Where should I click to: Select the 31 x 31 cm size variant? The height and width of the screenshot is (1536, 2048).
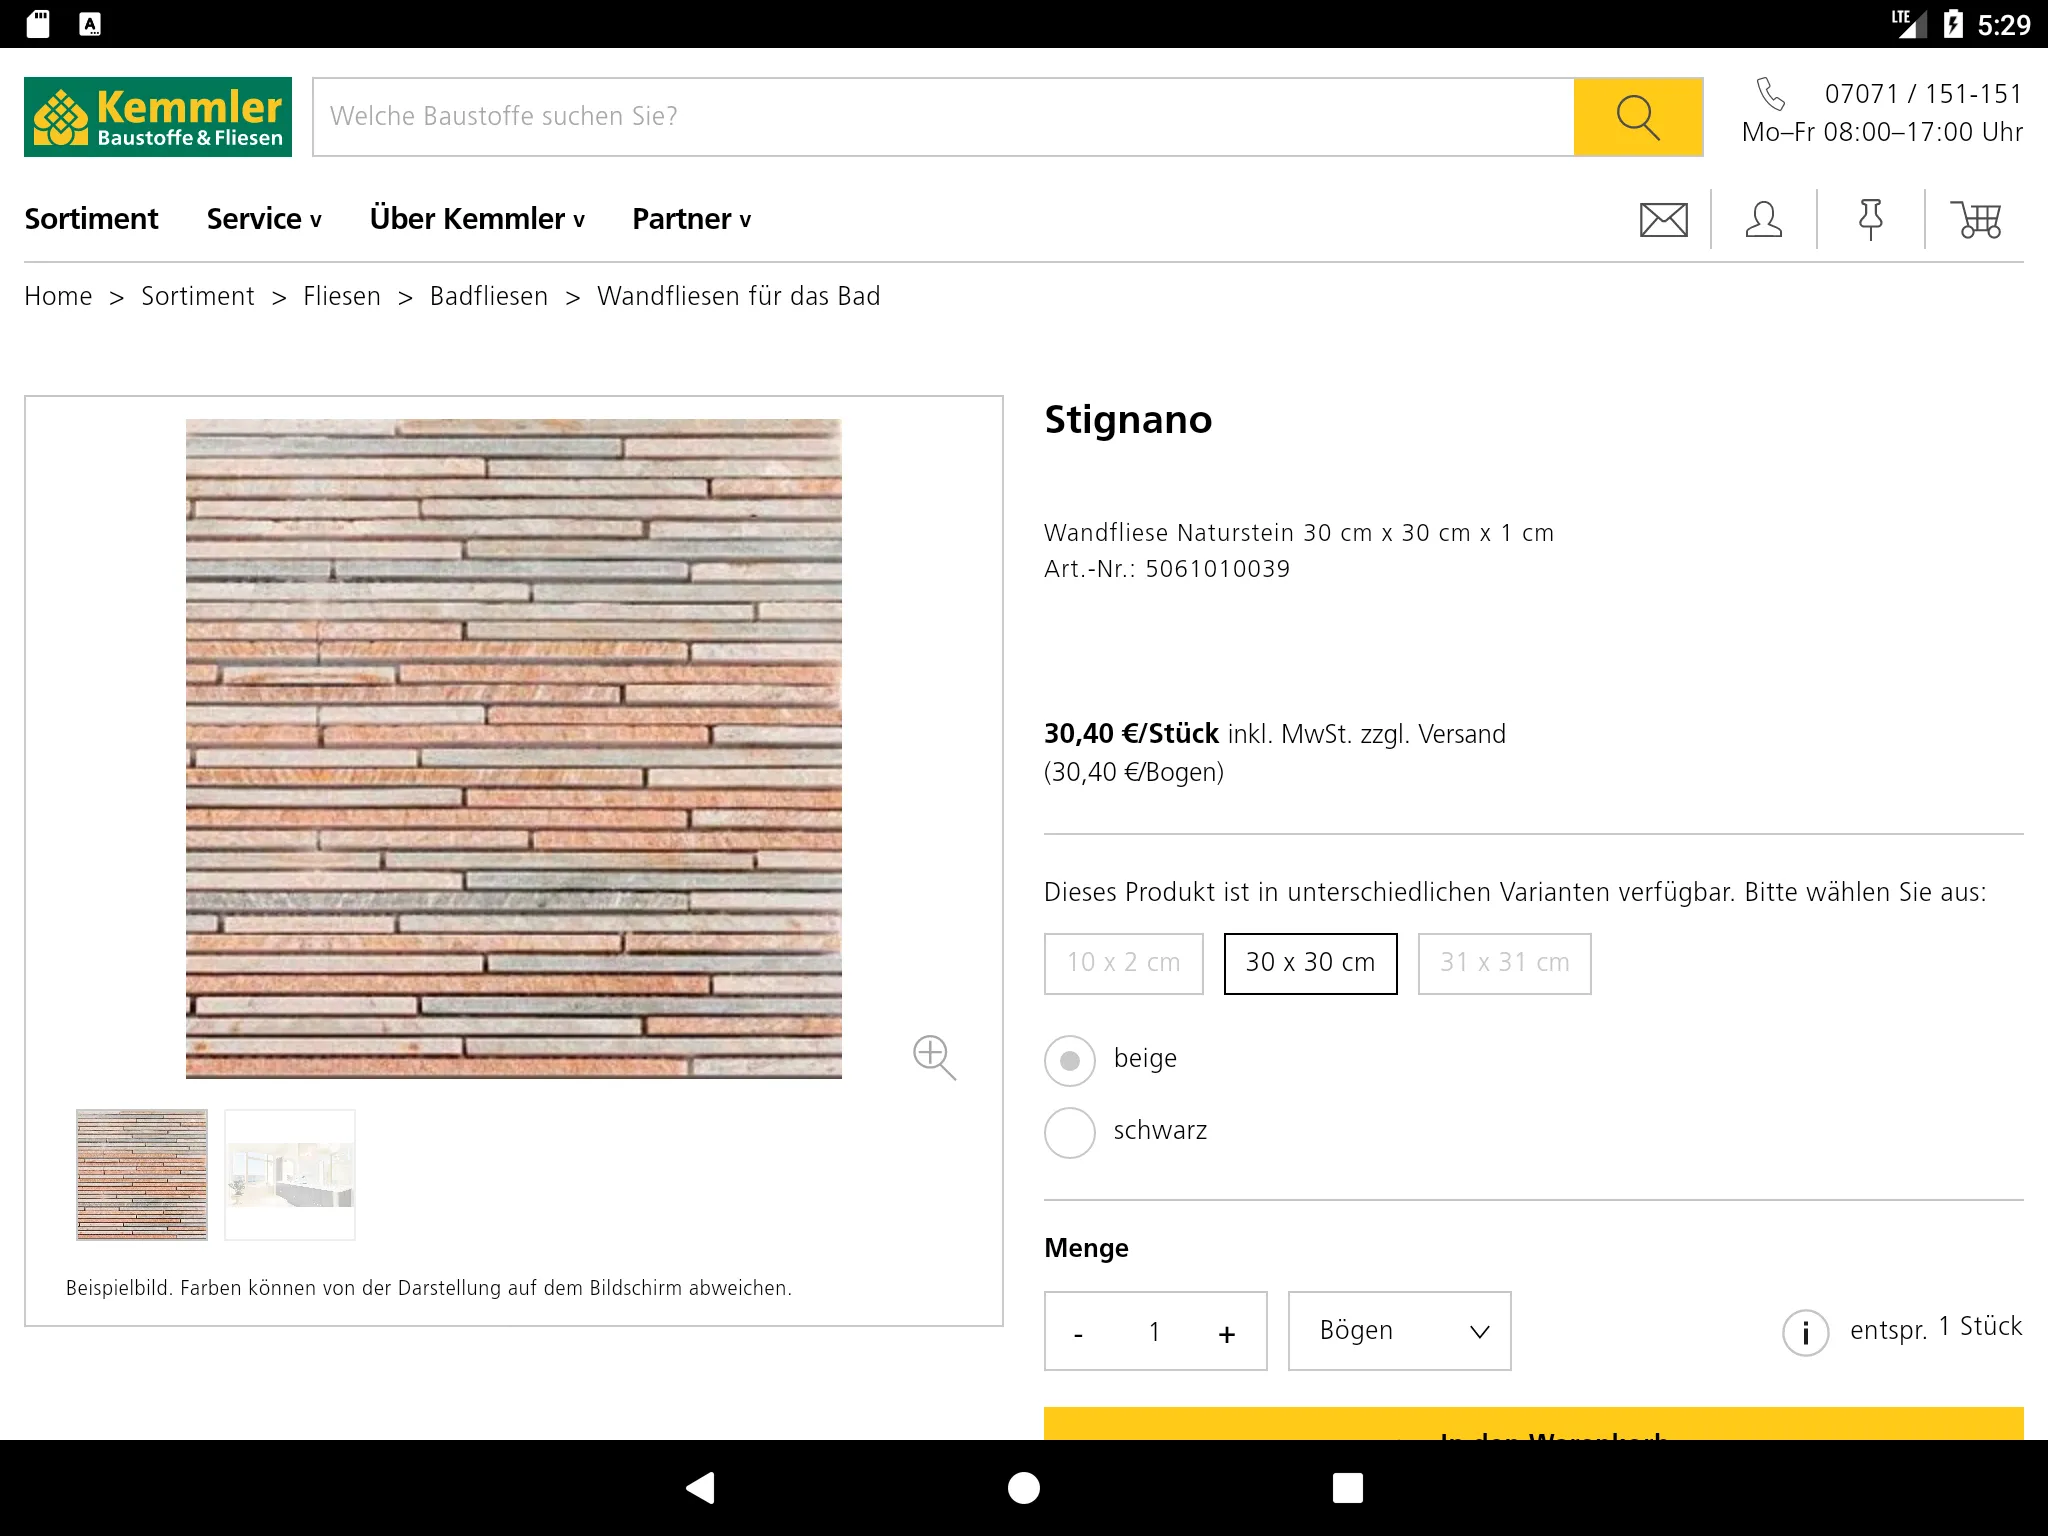pos(1501,960)
